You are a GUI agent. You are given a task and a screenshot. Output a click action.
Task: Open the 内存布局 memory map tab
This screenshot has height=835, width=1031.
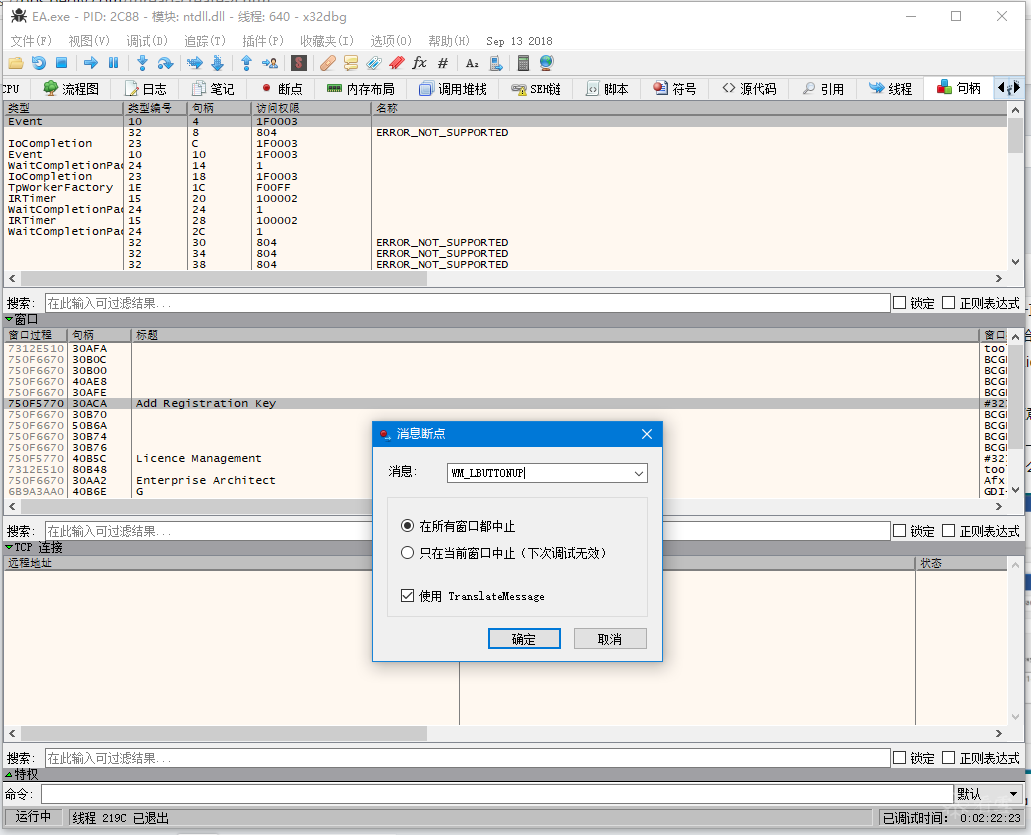[361, 89]
